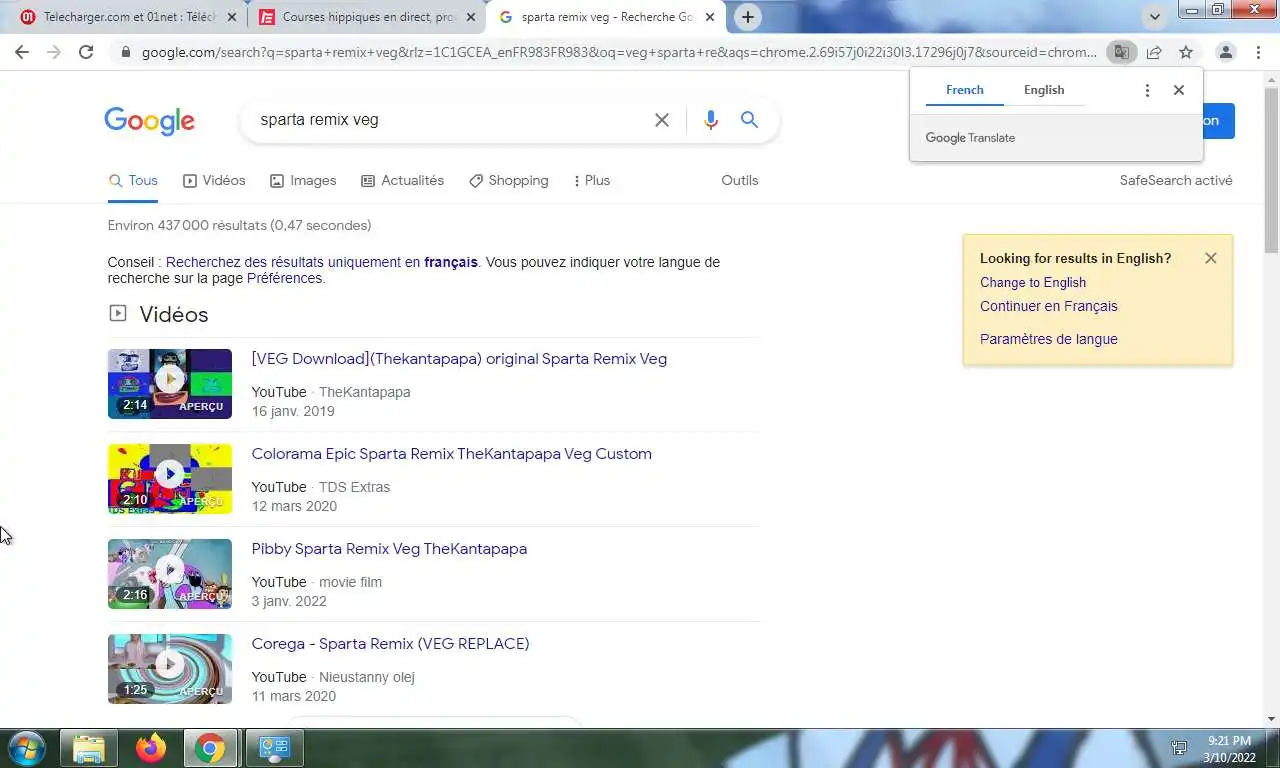The image size is (1280, 768).
Task: Expand the Plus more-filters menu
Action: [591, 181]
